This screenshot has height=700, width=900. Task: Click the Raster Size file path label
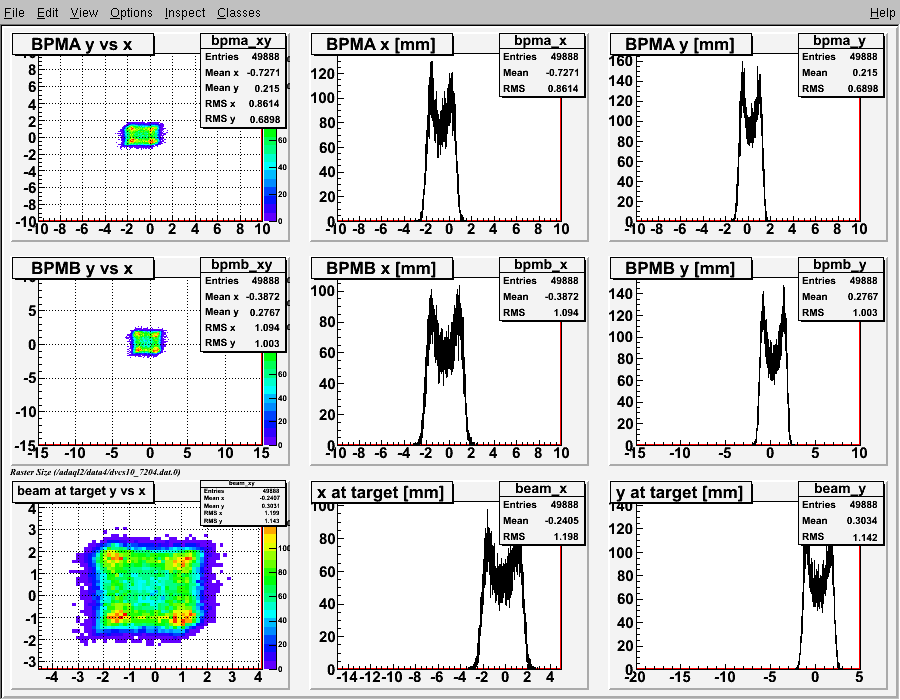(95, 472)
